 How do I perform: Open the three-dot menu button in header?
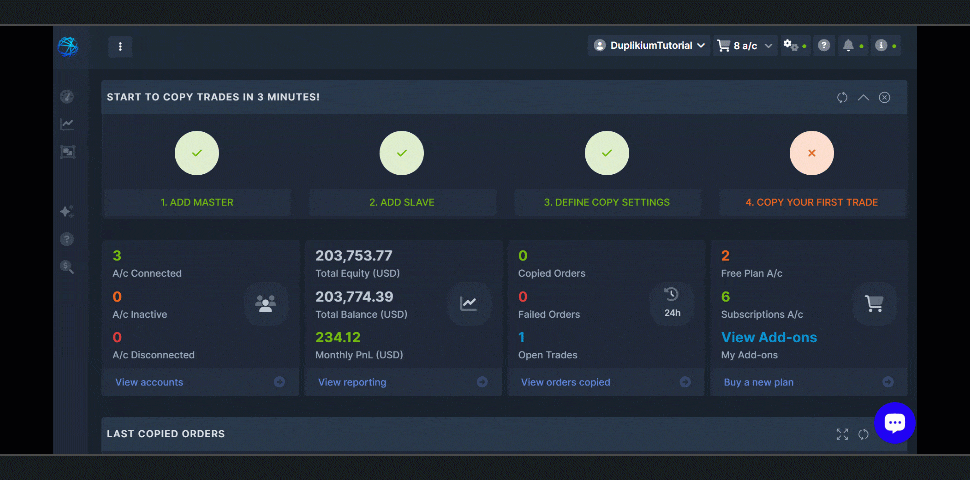(x=120, y=46)
